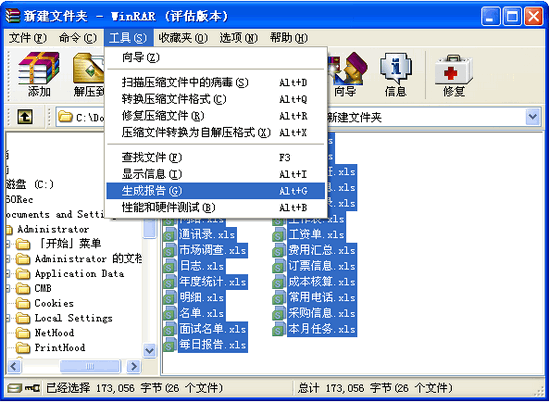Choose 性能和硬件测试(B) menu item
This screenshot has width=549, height=403.
click(216, 208)
